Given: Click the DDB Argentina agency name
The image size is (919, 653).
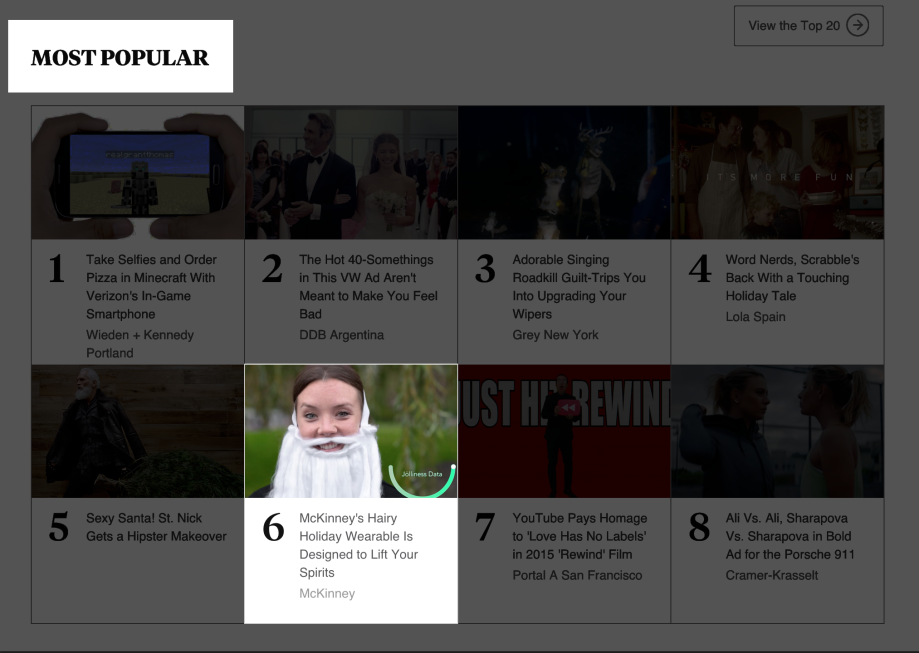Looking at the screenshot, I should click(x=341, y=335).
